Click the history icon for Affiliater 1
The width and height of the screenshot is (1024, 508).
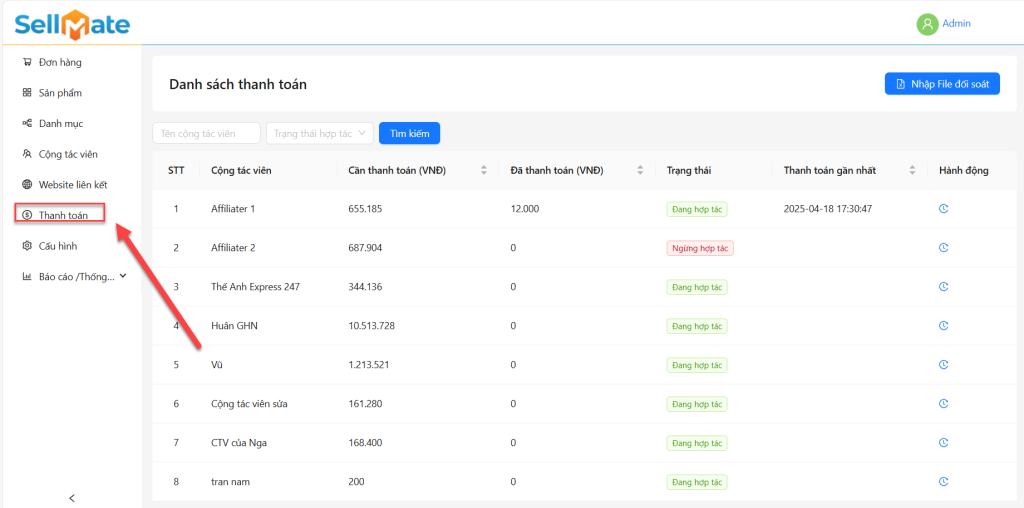[943, 209]
